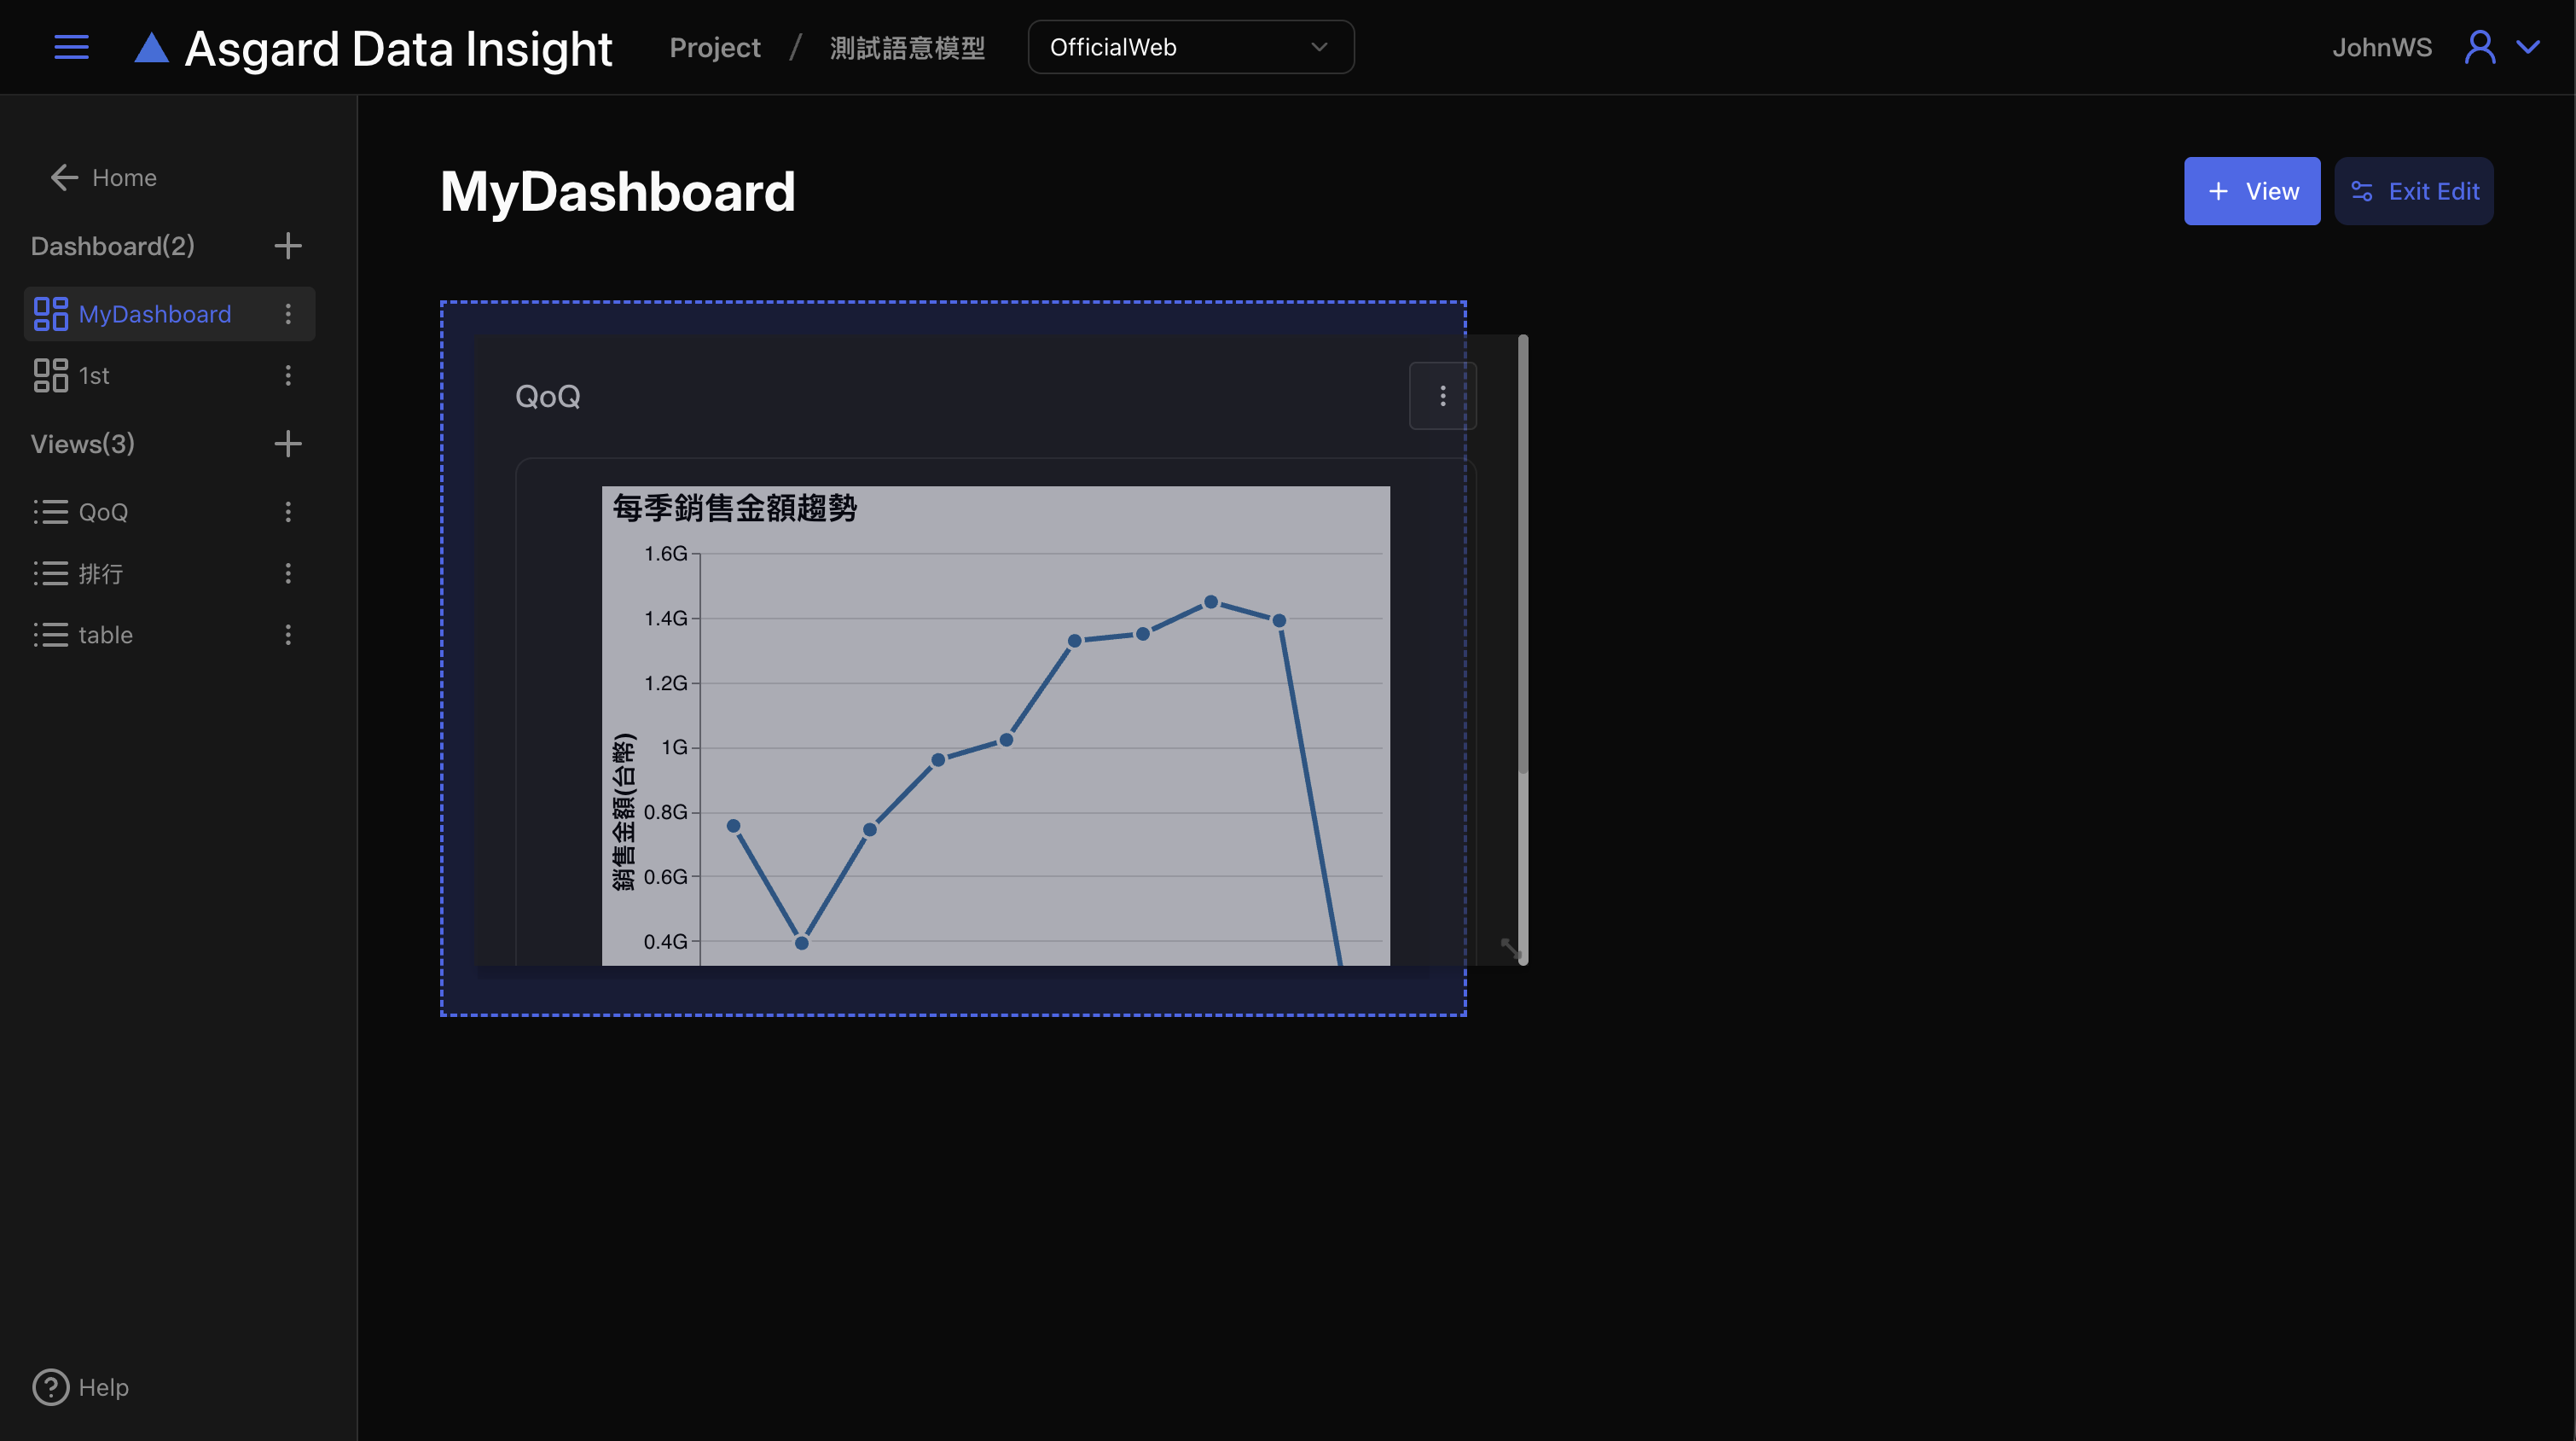The image size is (2576, 1441).
Task: Click the Asgard triangle logo
Action: pos(151,48)
